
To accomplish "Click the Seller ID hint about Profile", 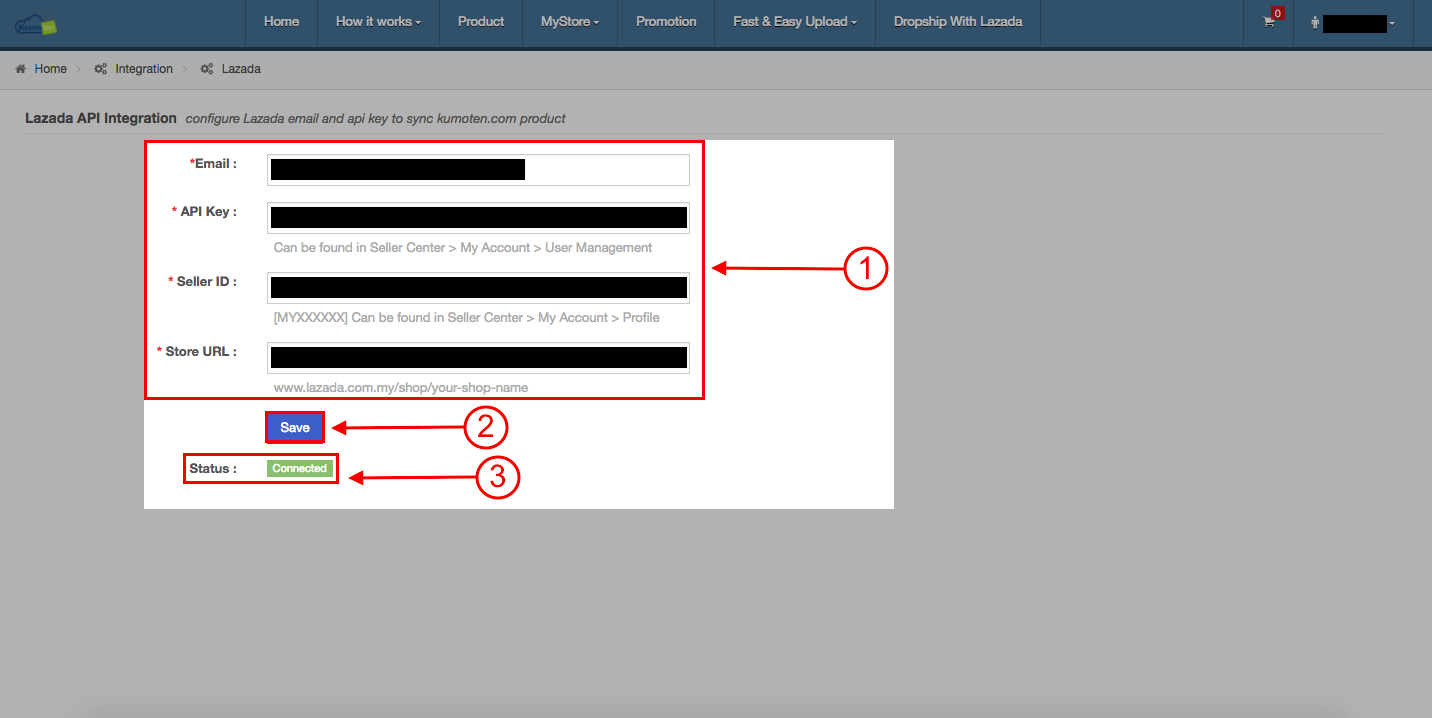I will pyautogui.click(x=467, y=317).
